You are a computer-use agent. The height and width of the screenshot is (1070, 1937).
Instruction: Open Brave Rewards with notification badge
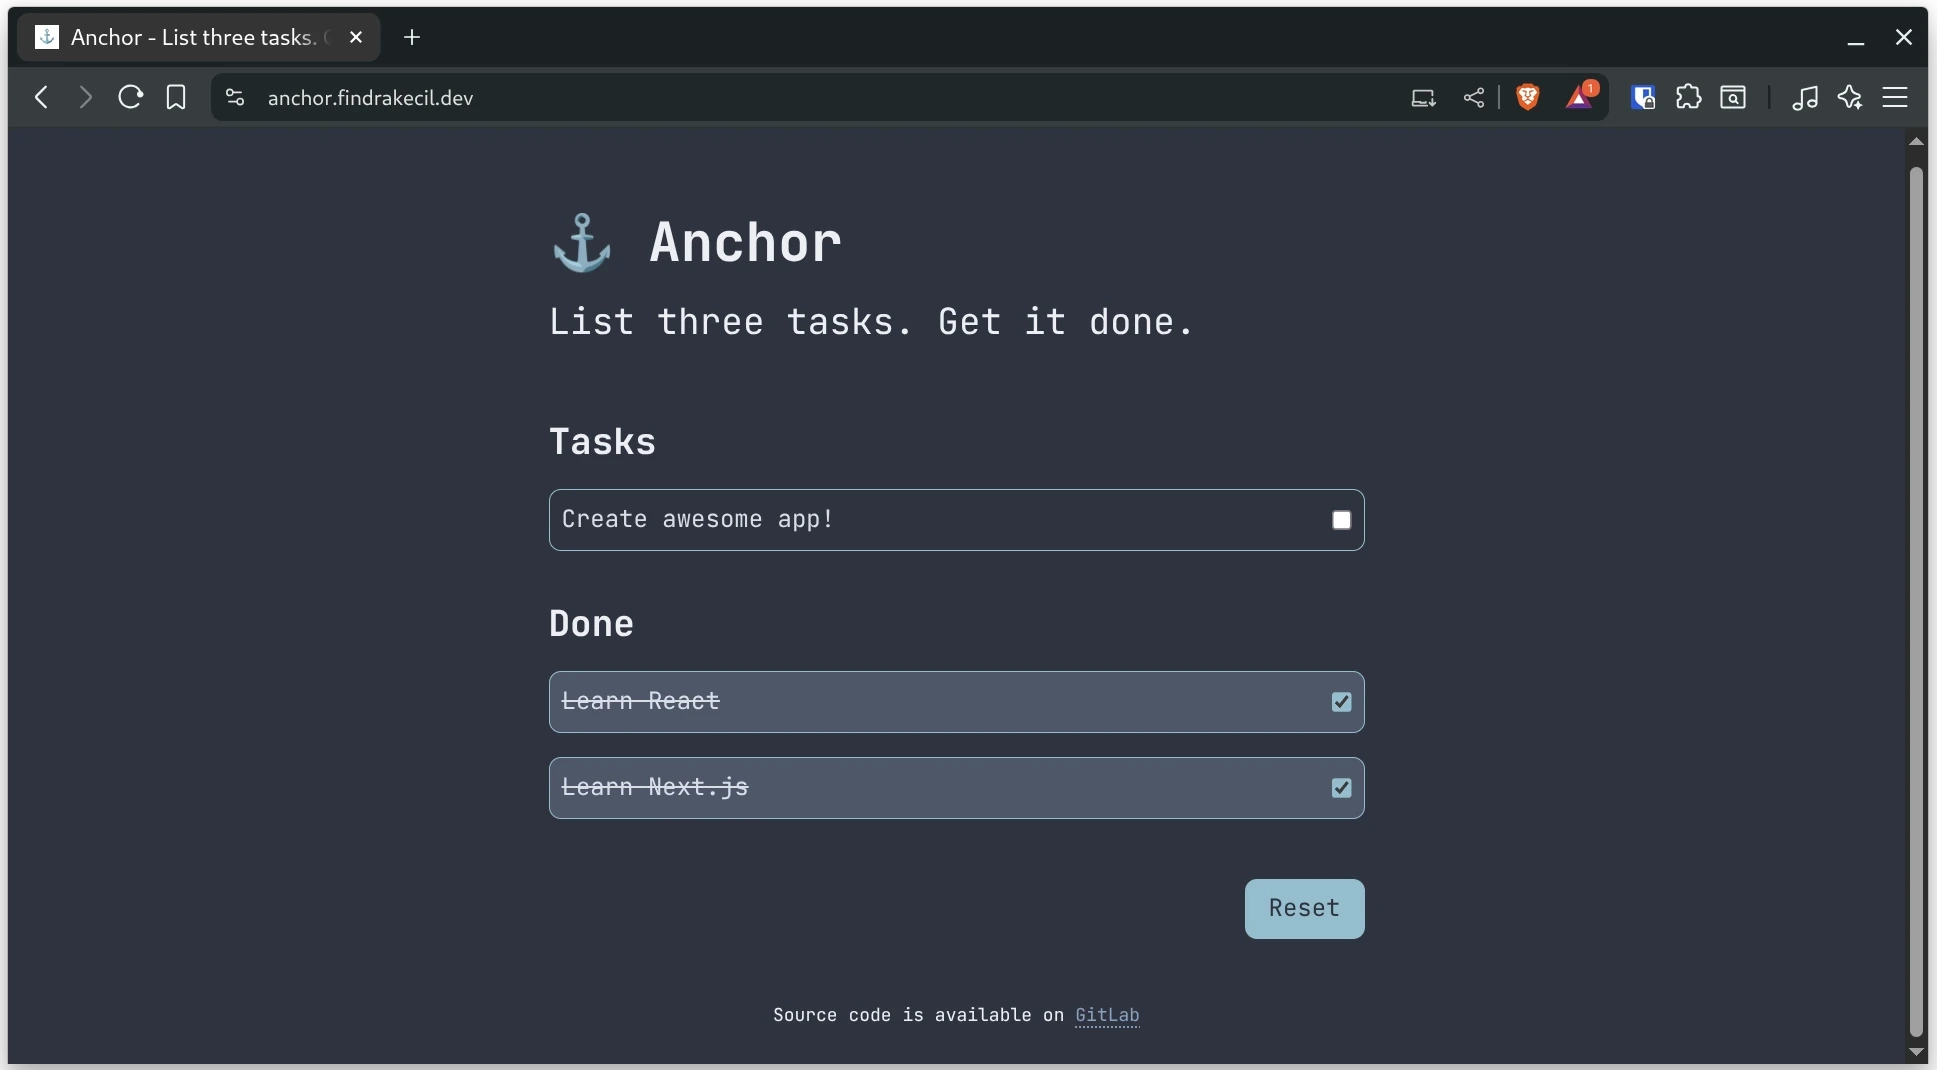[1580, 97]
